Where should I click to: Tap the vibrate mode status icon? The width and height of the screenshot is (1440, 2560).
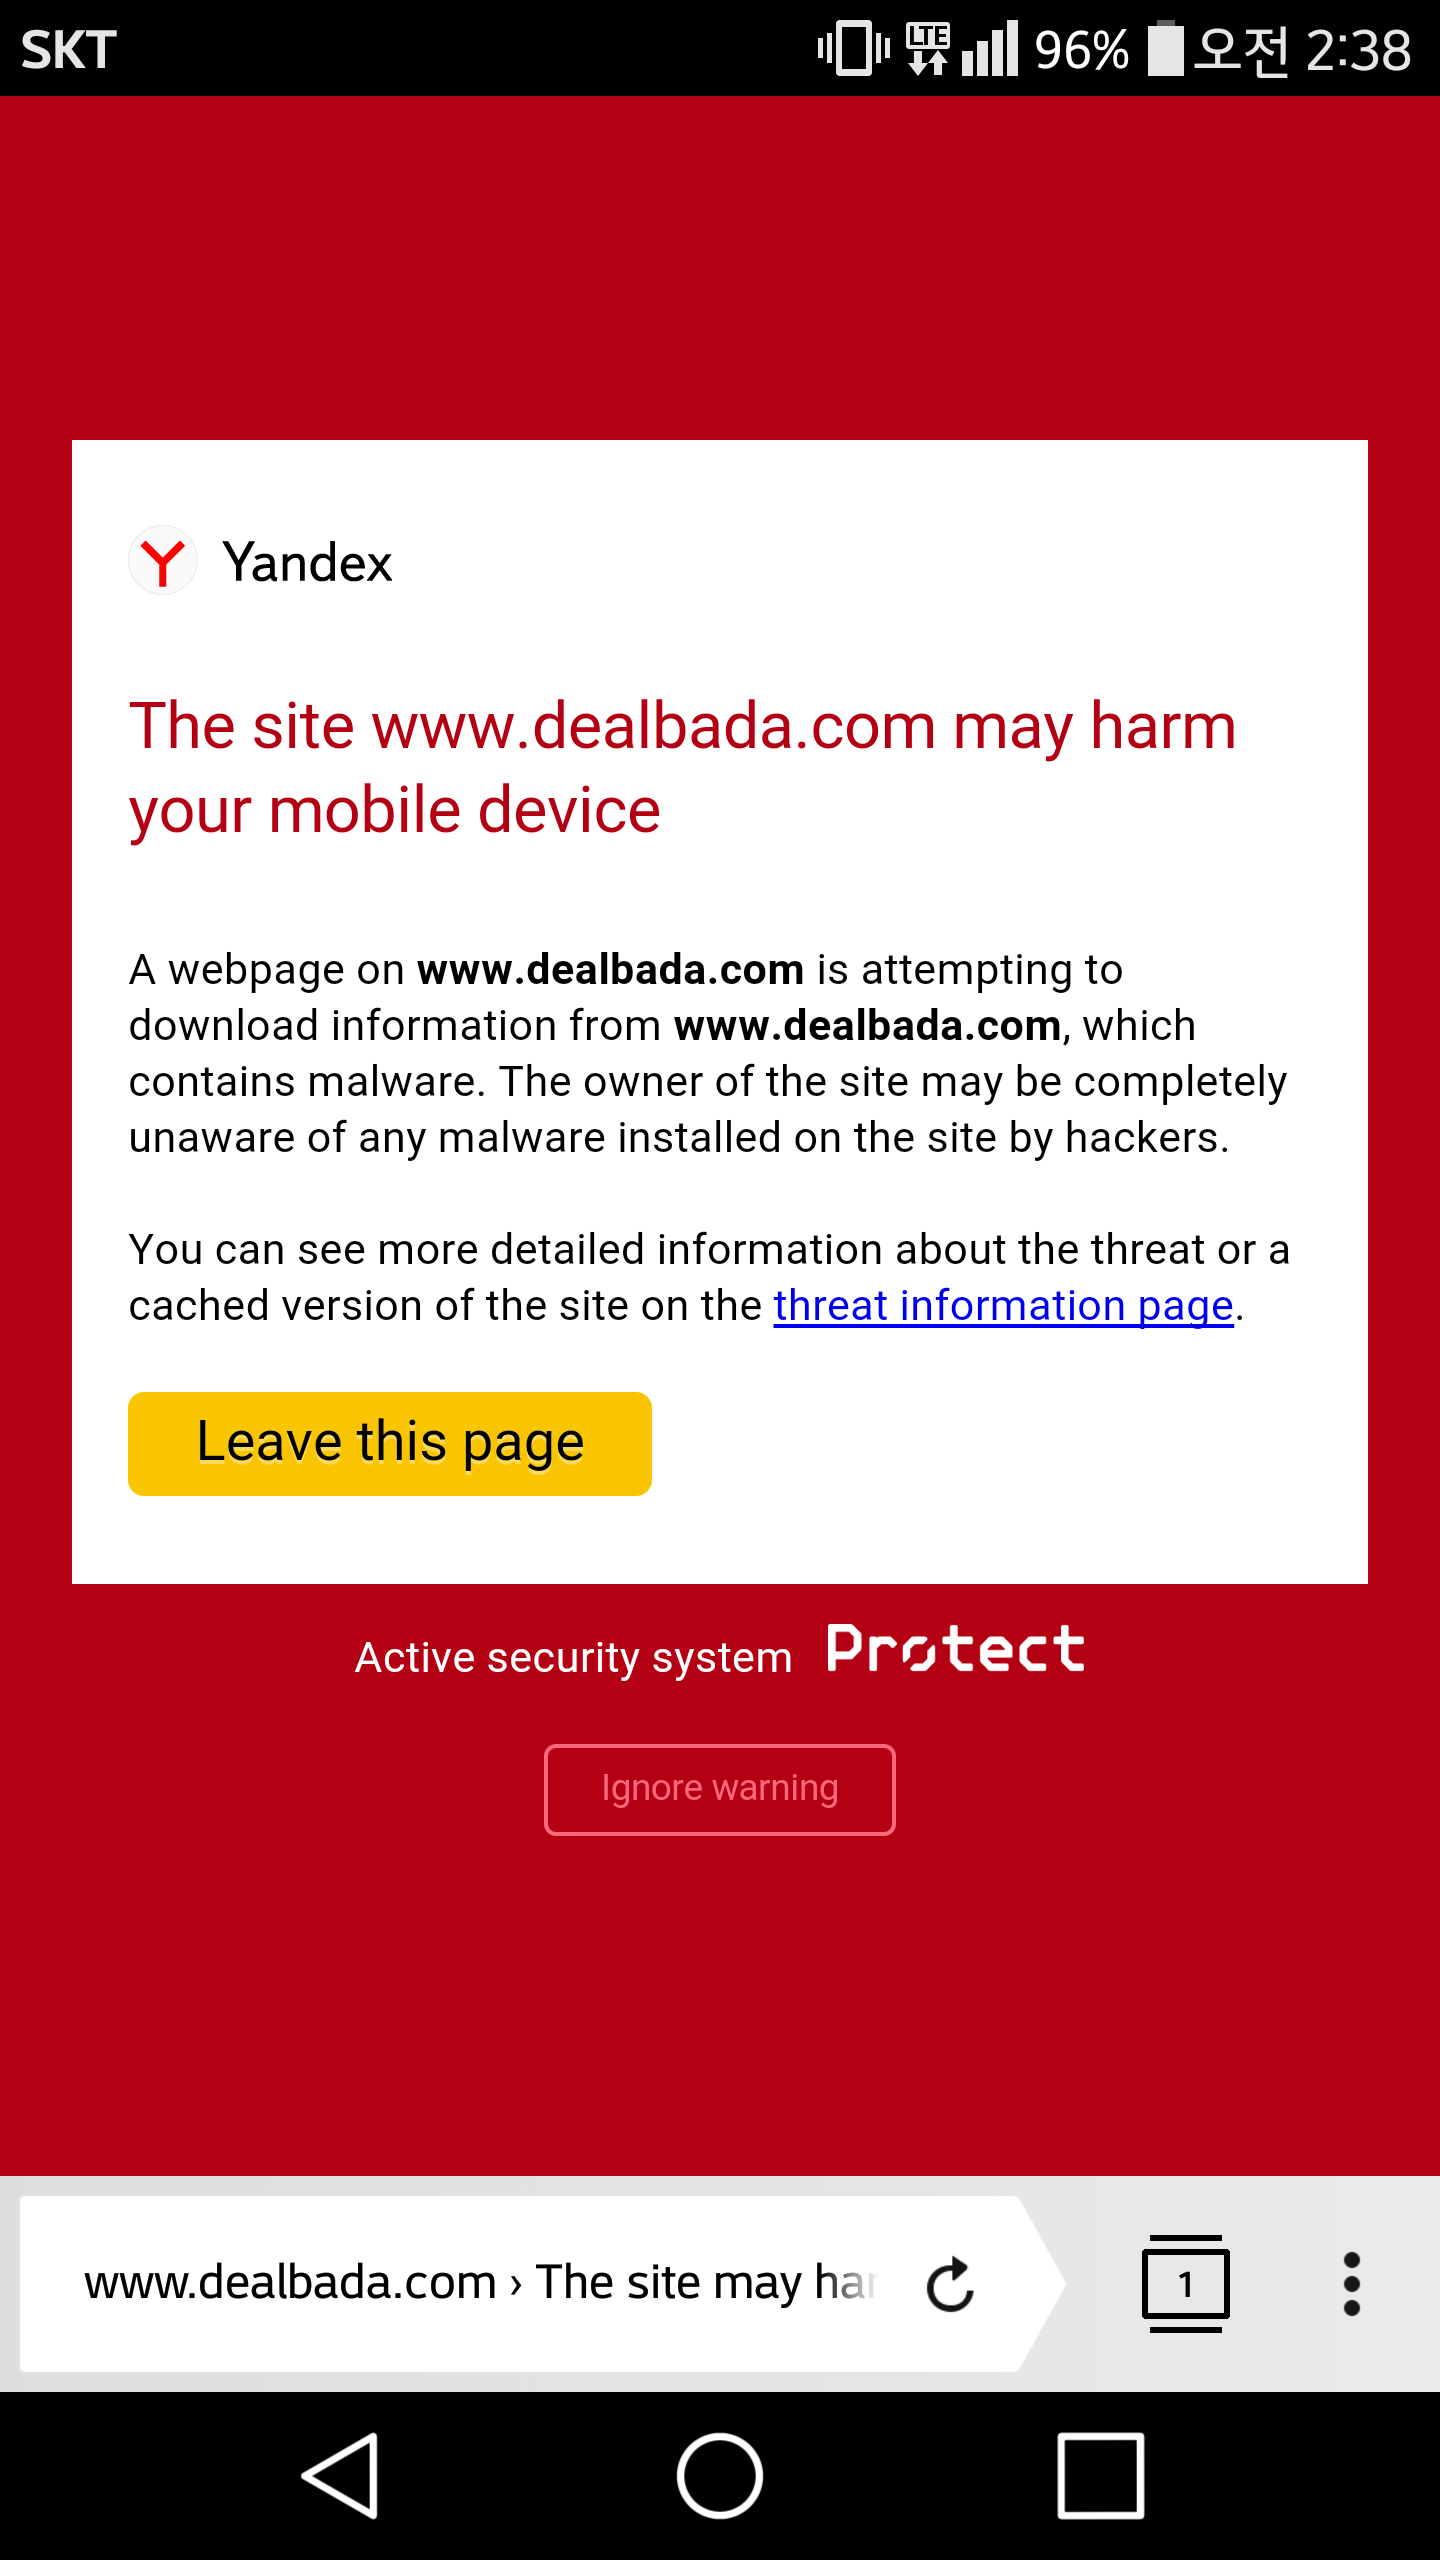853,48
